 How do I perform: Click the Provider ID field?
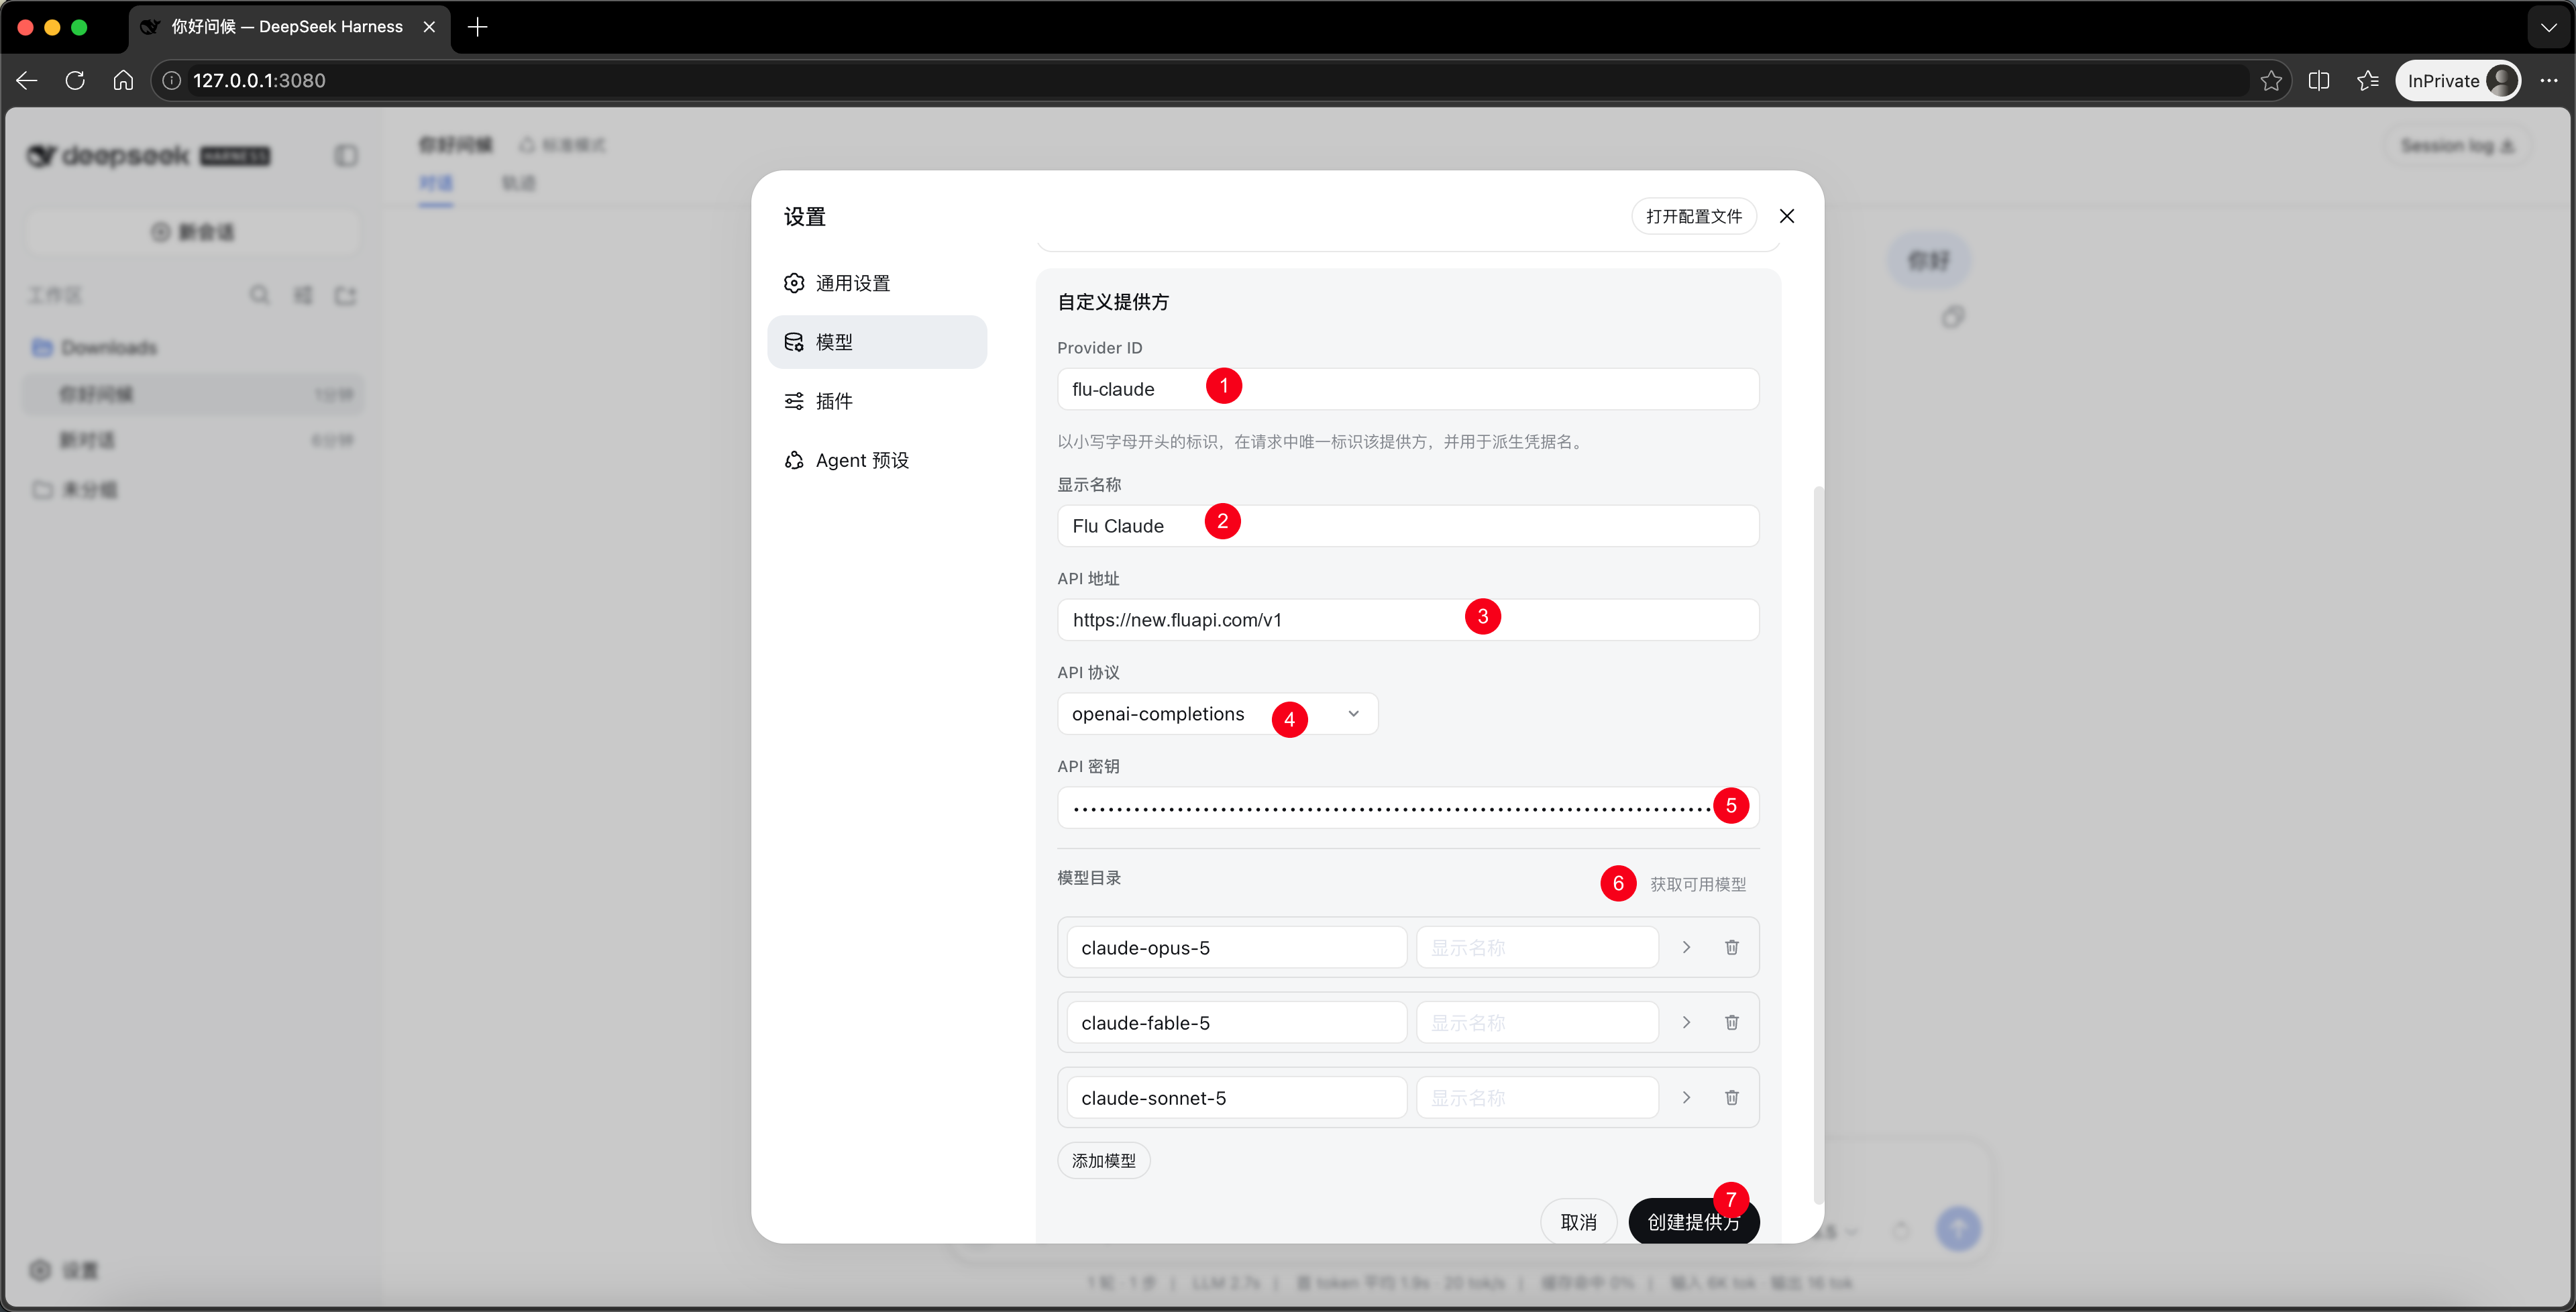point(1408,389)
